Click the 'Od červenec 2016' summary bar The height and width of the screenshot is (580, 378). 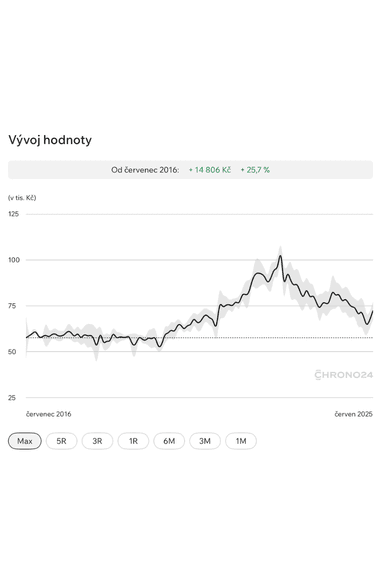(x=190, y=170)
